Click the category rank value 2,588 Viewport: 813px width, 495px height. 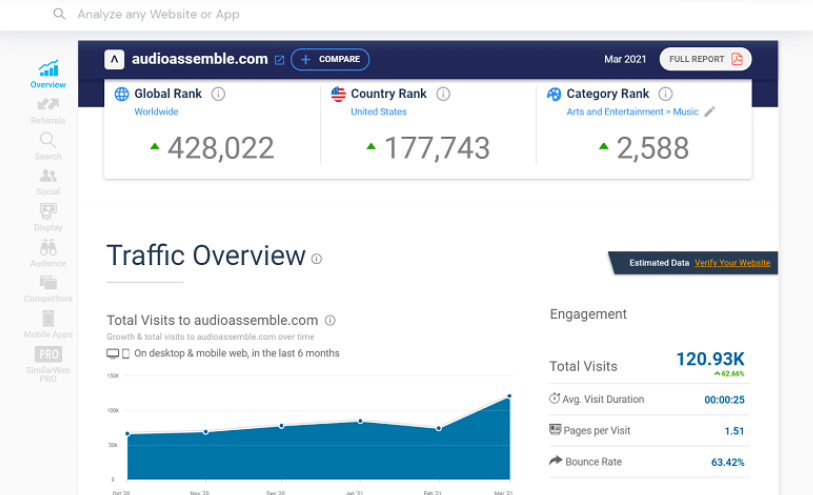652,148
